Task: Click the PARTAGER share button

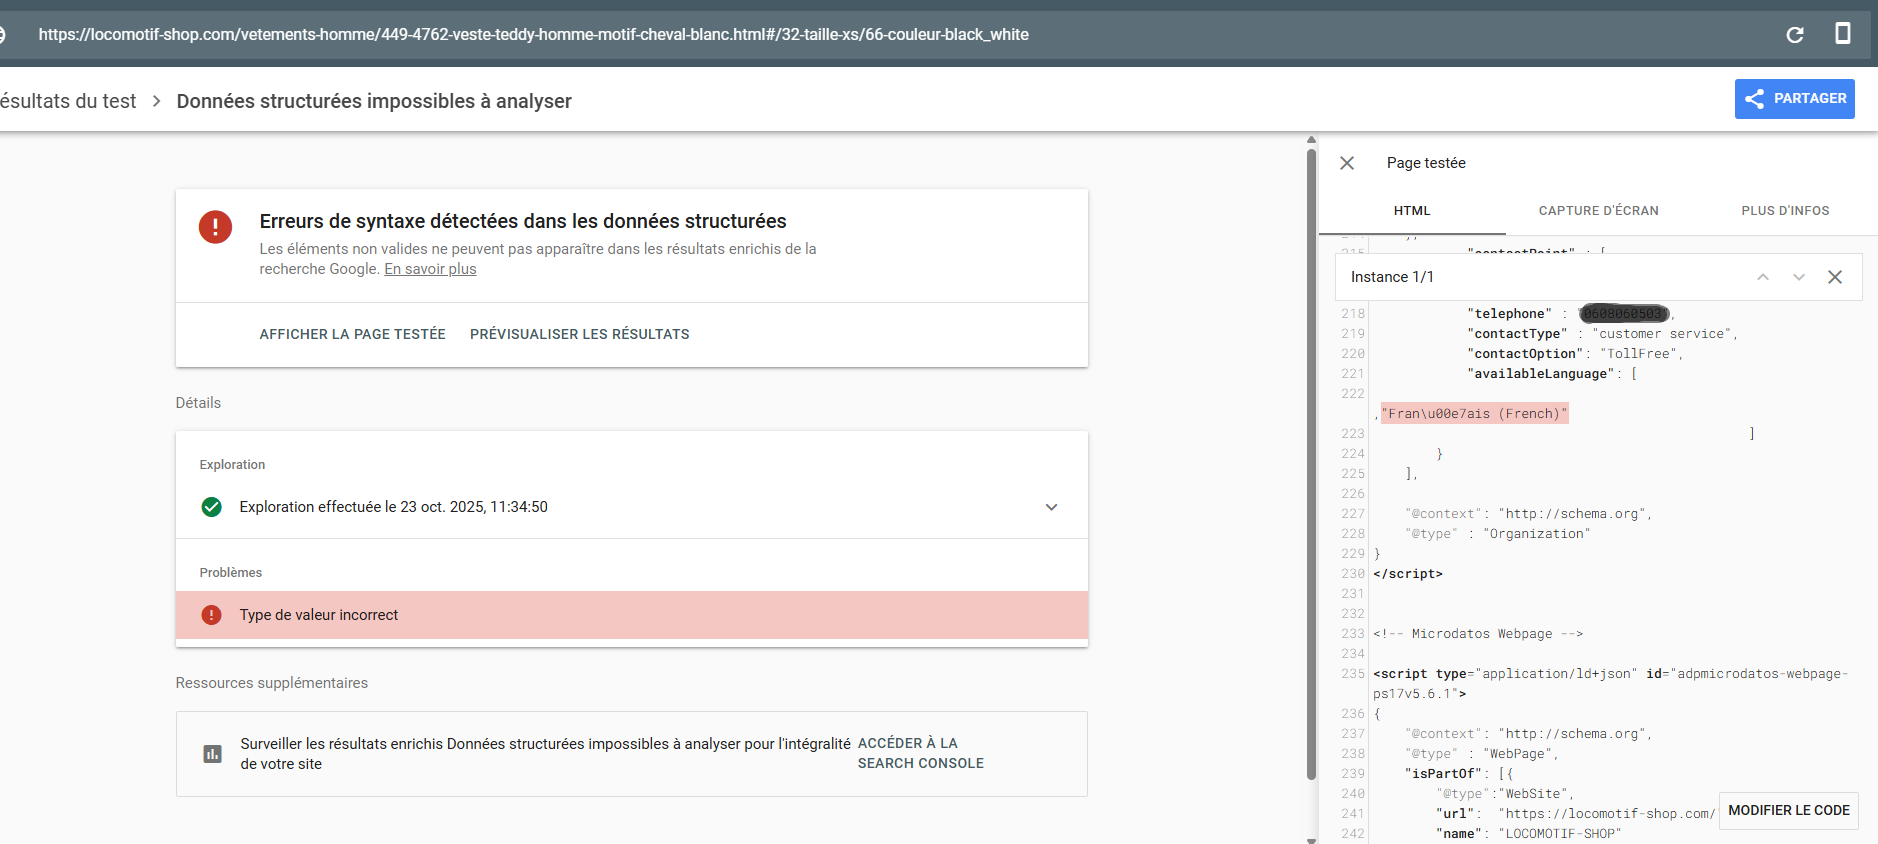Action: click(x=1795, y=99)
